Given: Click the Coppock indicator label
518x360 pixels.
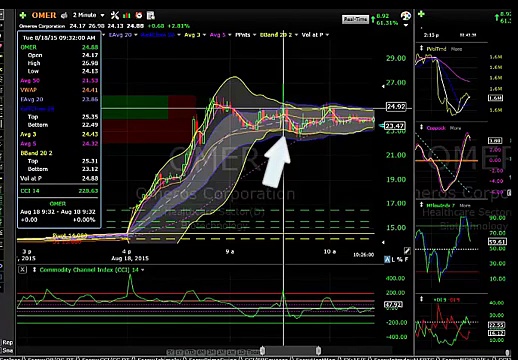Looking at the screenshot, I should coord(436,128).
